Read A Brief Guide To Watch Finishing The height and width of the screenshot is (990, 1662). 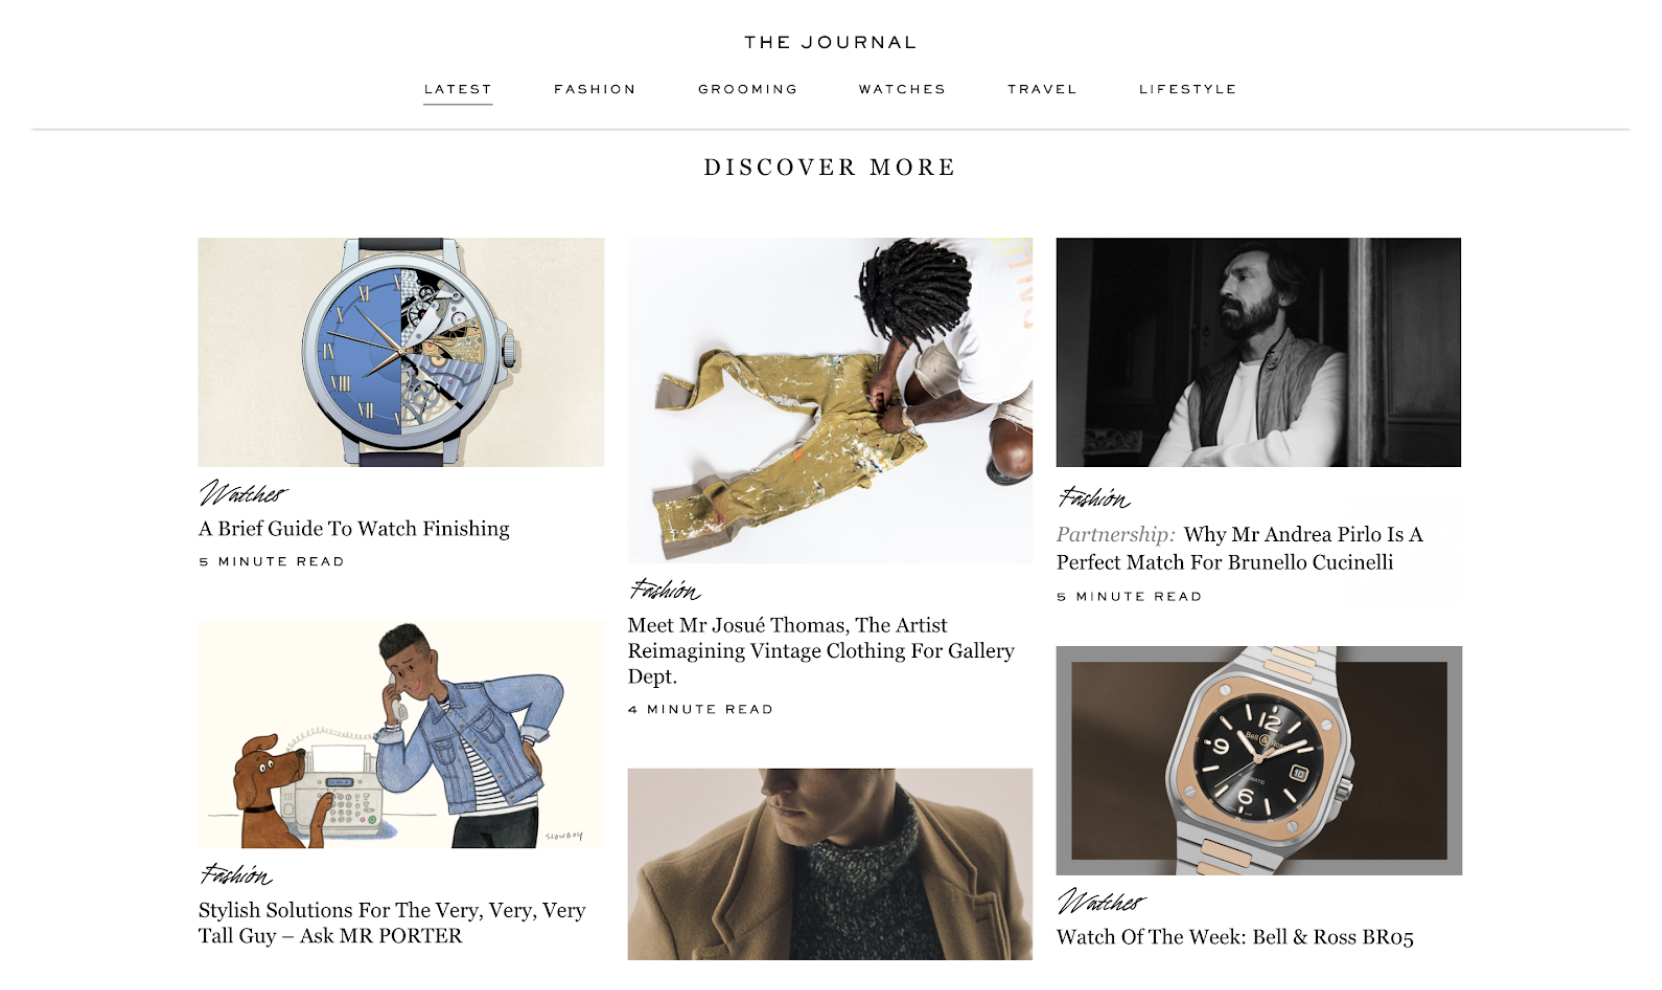[354, 528]
